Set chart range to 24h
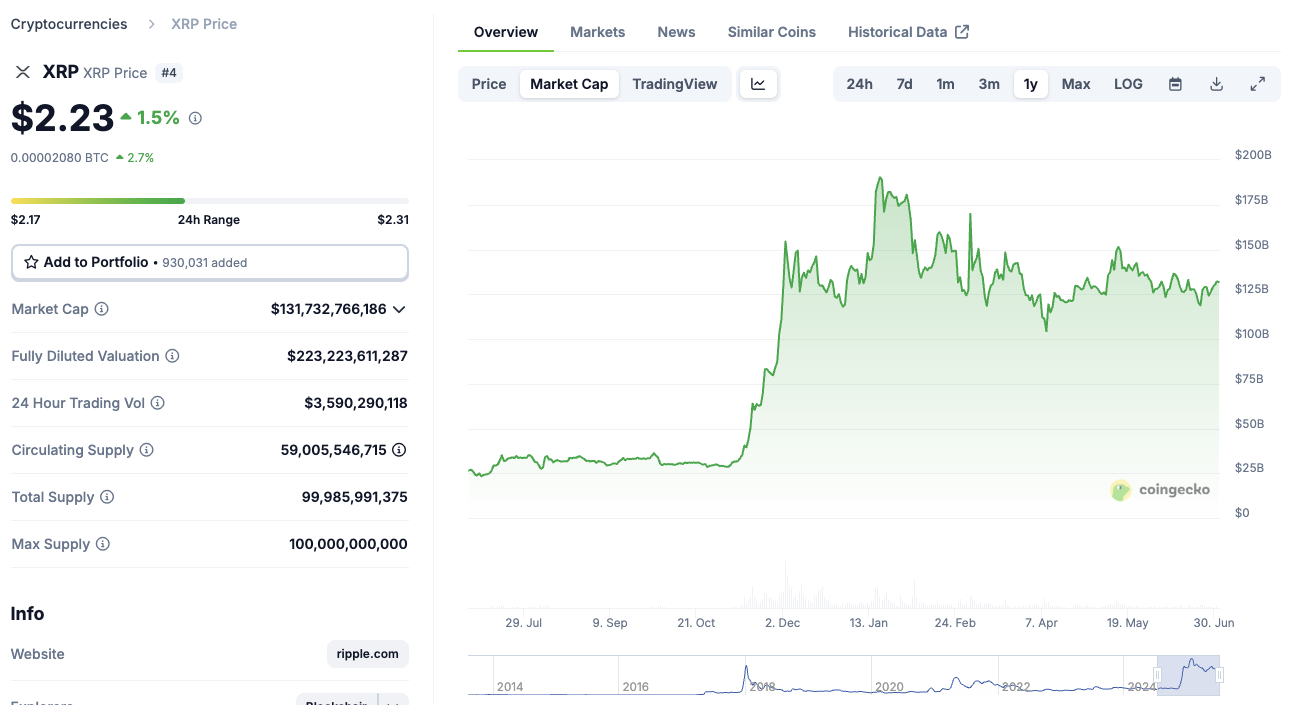Image resolution: width=1296 pixels, height=705 pixels. pyautogui.click(x=860, y=84)
